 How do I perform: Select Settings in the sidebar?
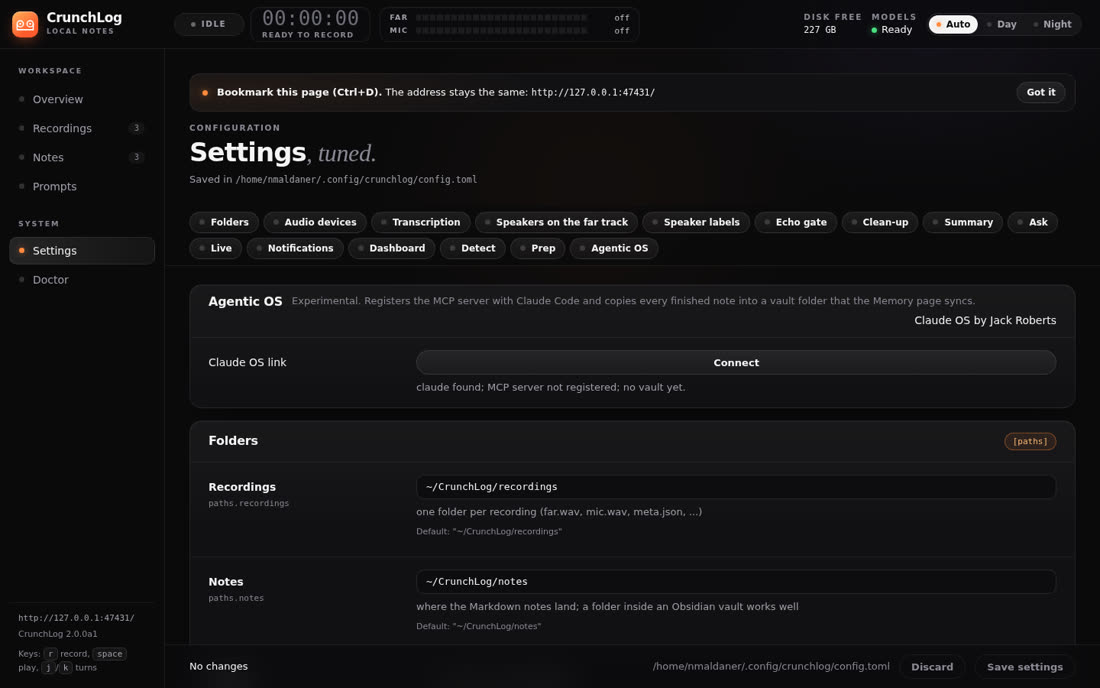click(x=82, y=250)
